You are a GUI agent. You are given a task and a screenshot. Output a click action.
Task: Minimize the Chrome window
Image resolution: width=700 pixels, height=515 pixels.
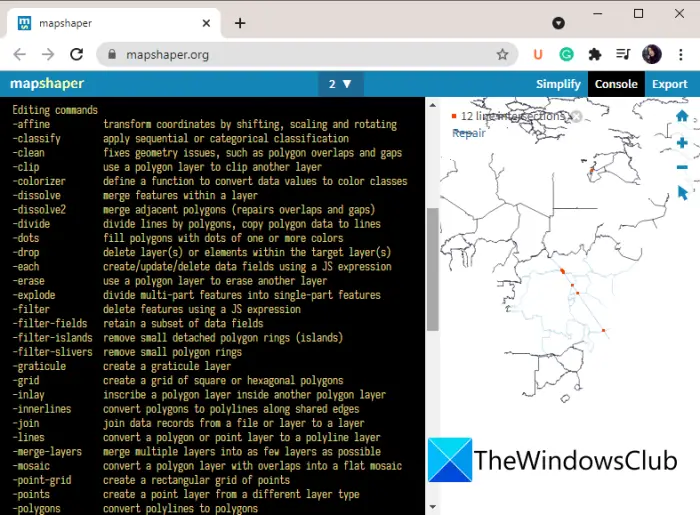(597, 14)
